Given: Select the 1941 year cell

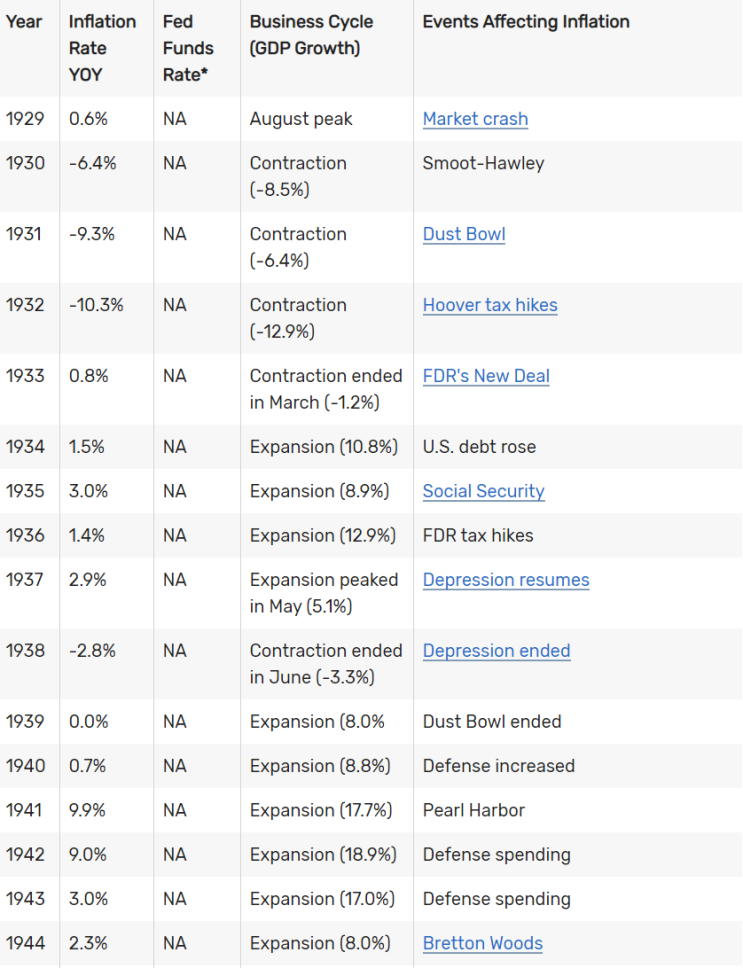Looking at the screenshot, I should click(24, 810).
